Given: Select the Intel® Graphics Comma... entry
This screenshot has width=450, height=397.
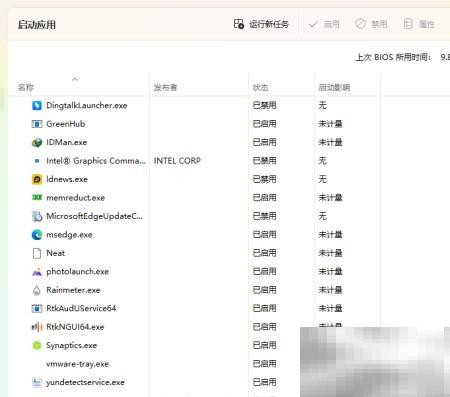Looking at the screenshot, I should 96,161.
